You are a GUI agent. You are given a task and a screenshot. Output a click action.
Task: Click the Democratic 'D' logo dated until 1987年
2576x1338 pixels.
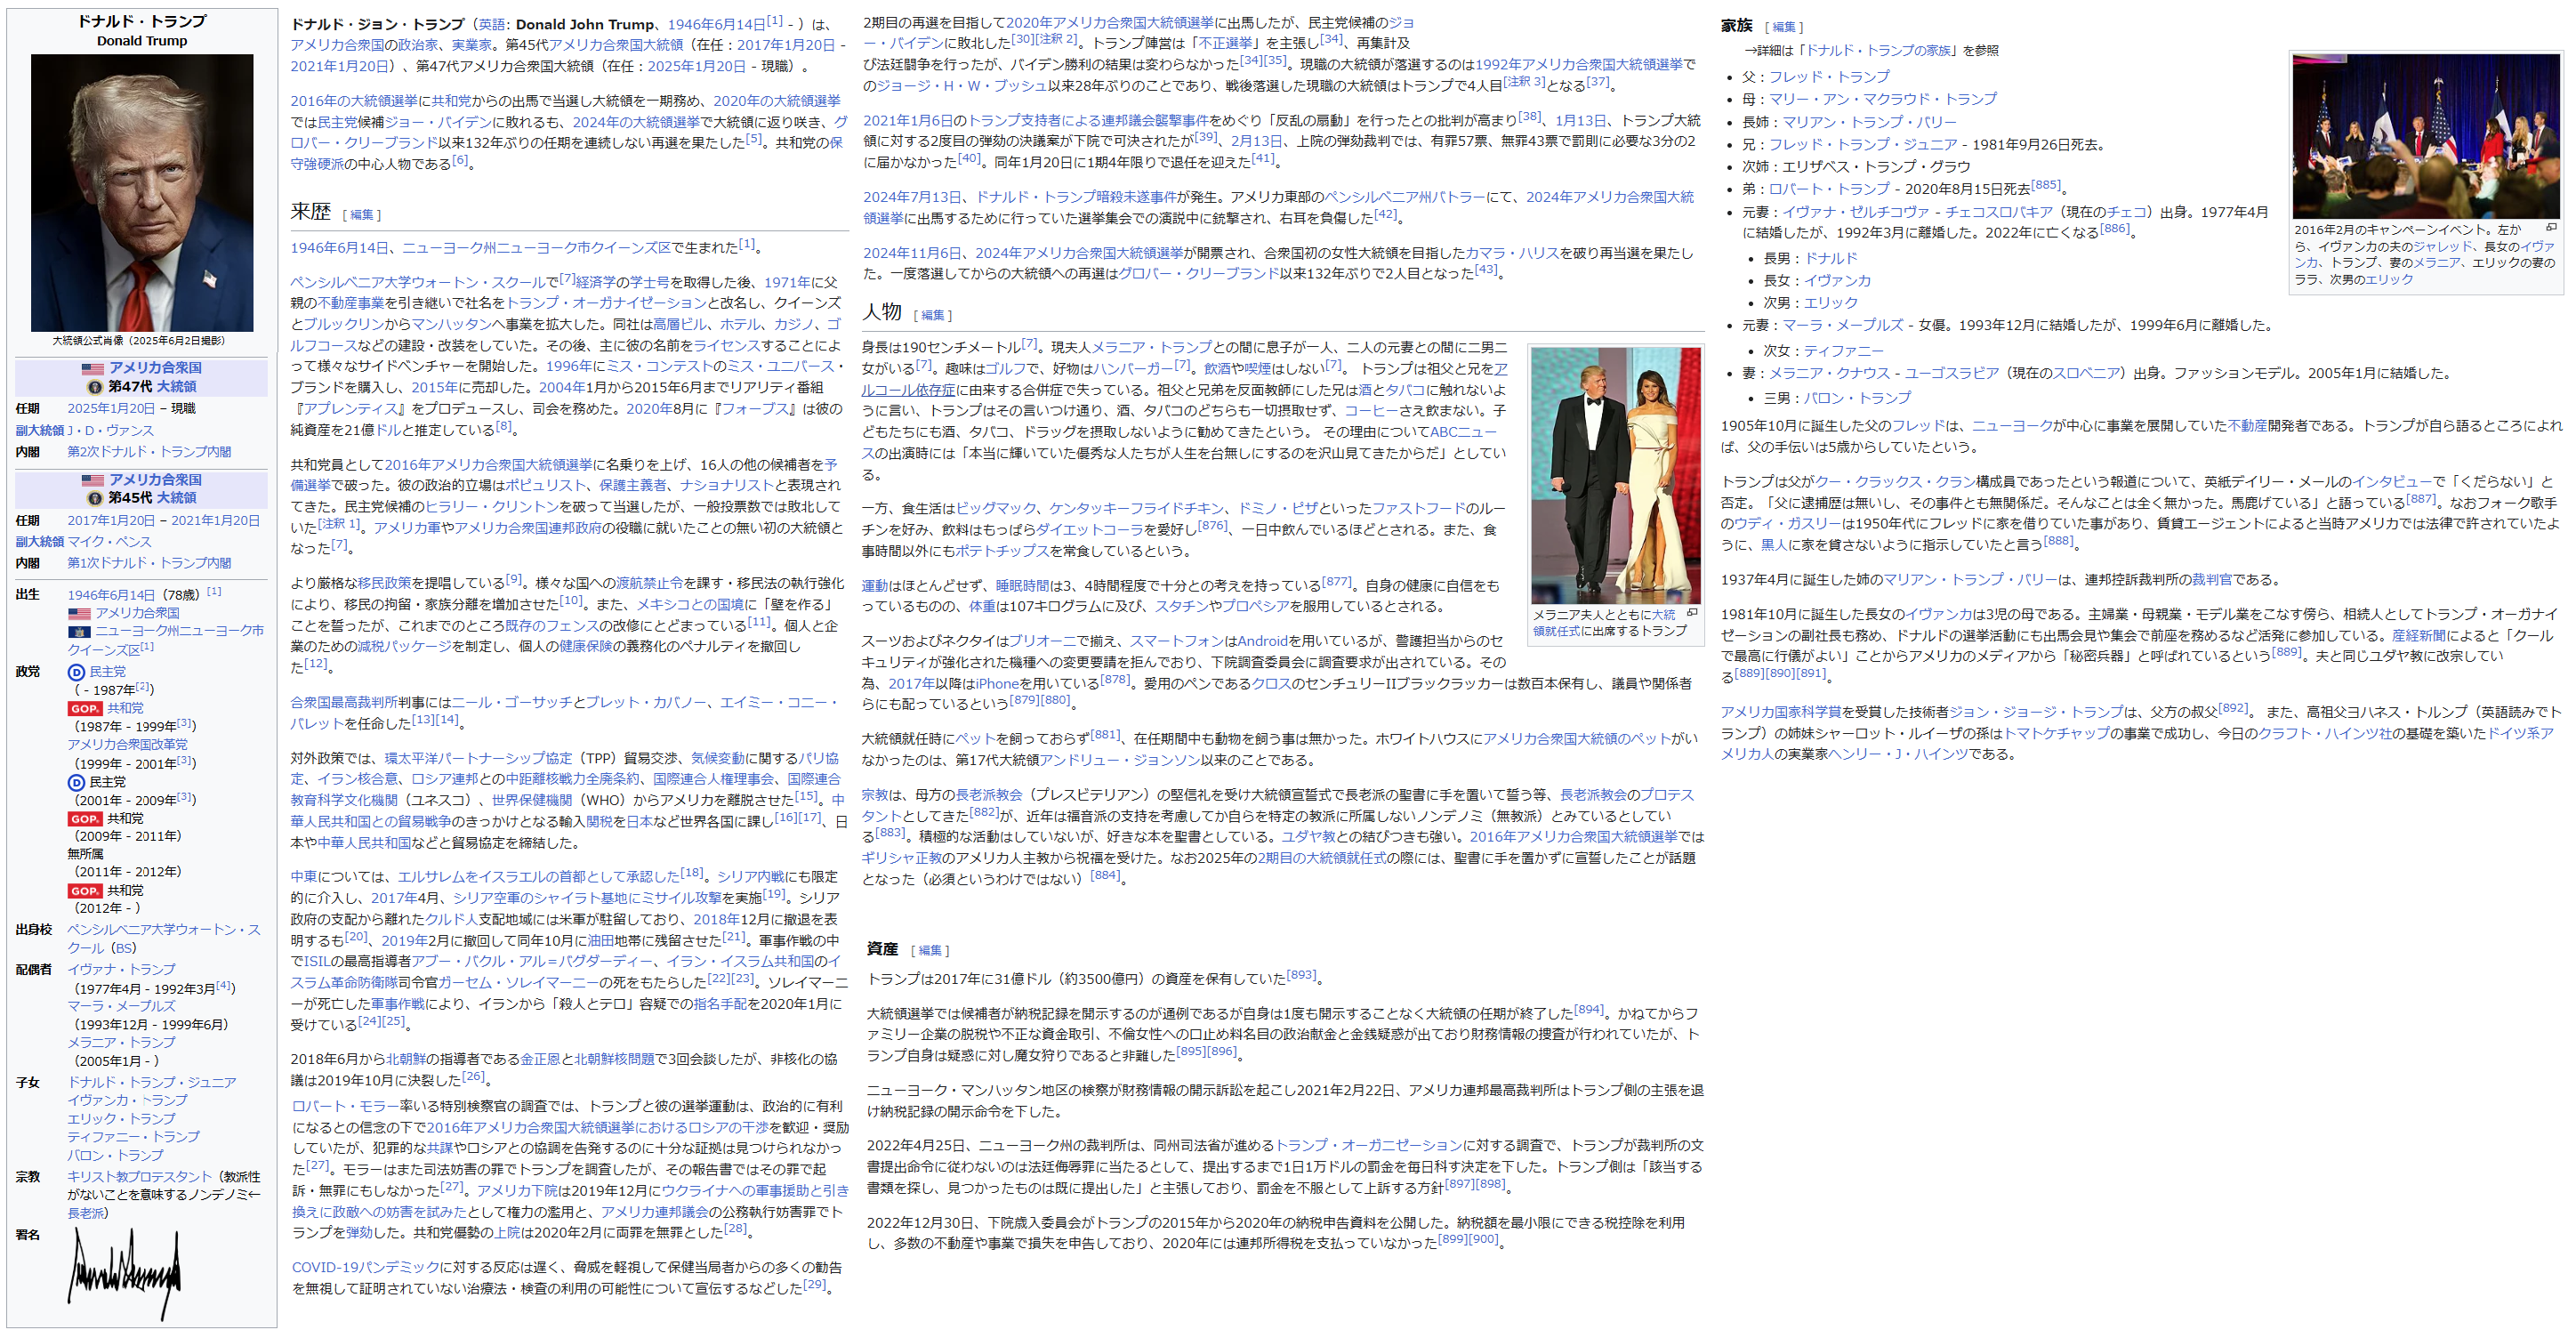pyautogui.click(x=76, y=673)
